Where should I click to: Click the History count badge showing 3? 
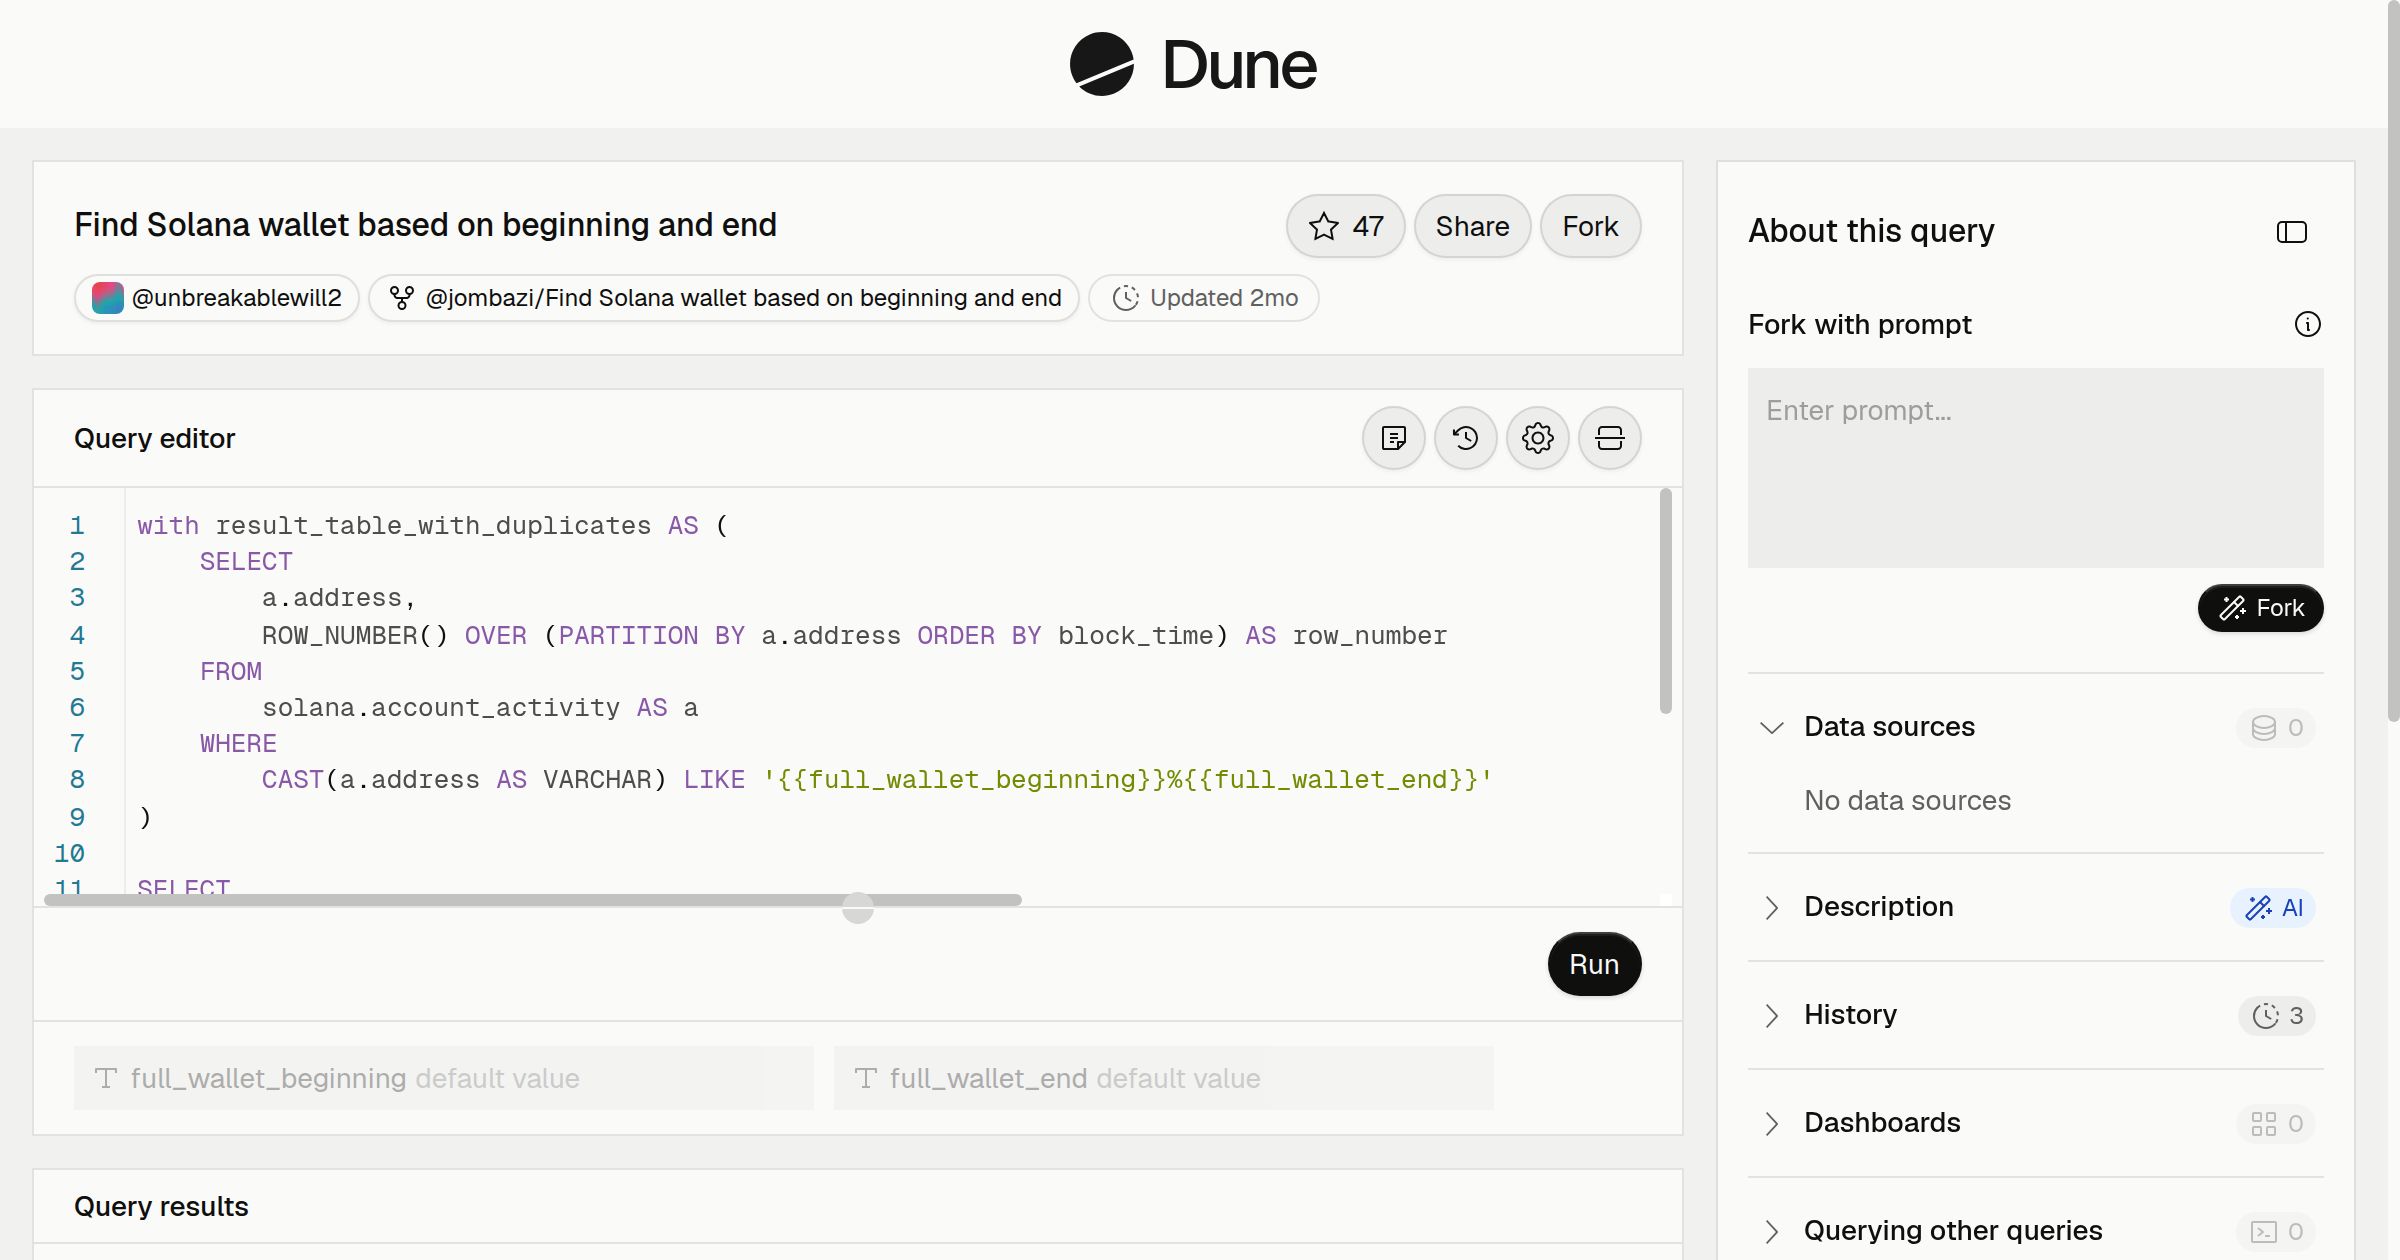coord(2277,1015)
